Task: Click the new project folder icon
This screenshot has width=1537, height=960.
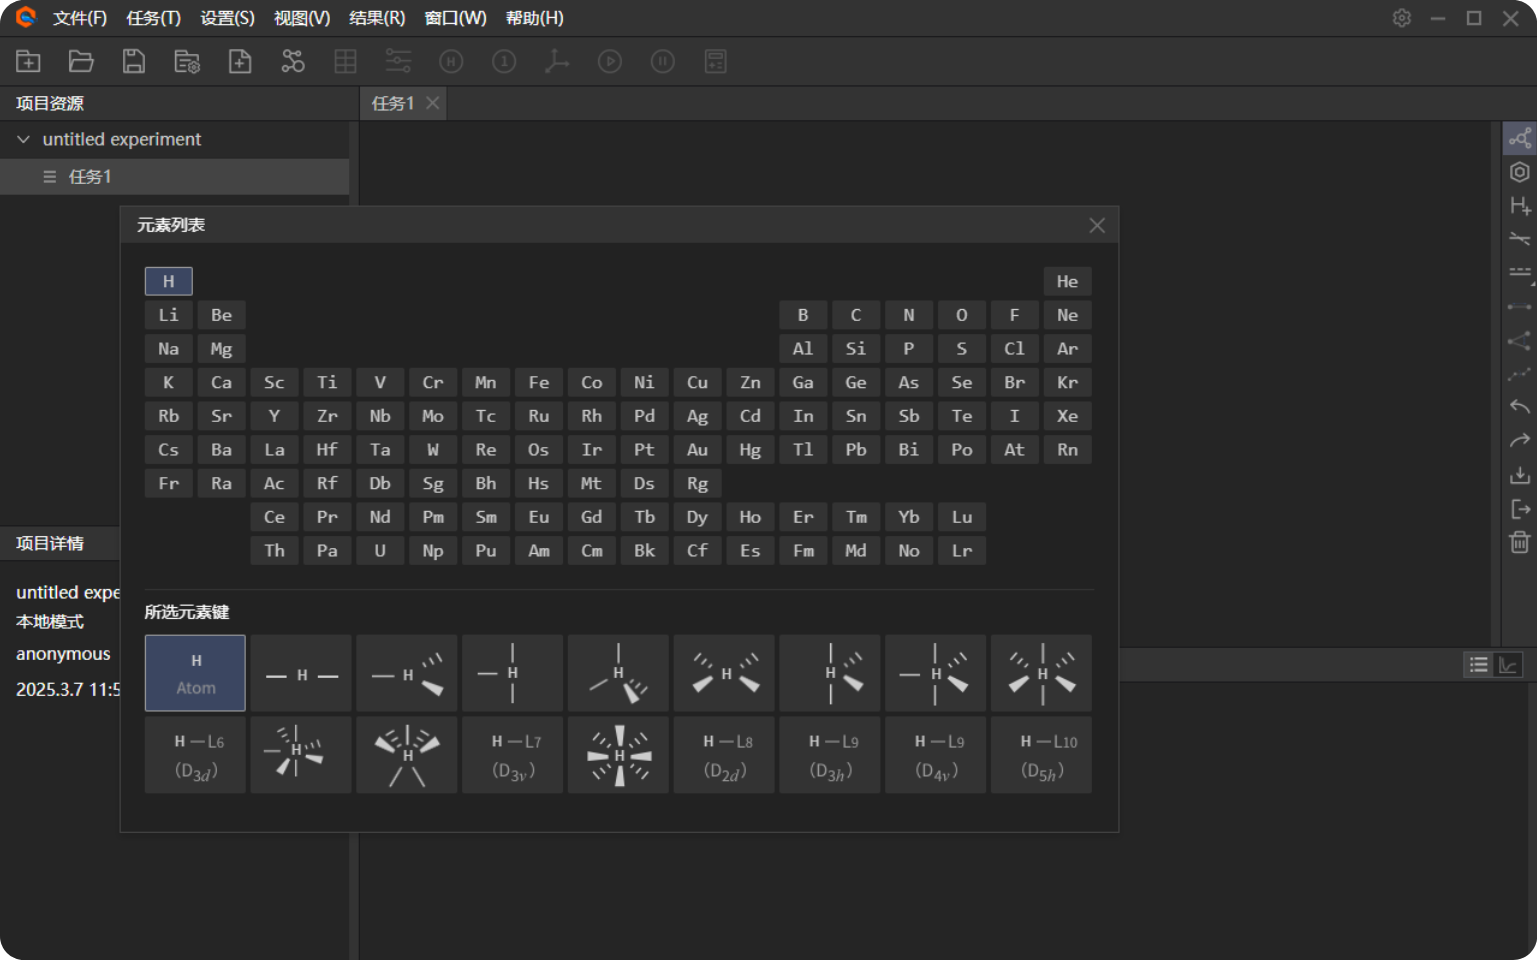Action: pos(28,62)
